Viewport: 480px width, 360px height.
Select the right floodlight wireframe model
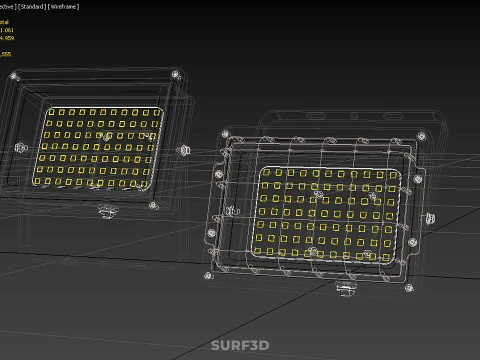click(325, 203)
